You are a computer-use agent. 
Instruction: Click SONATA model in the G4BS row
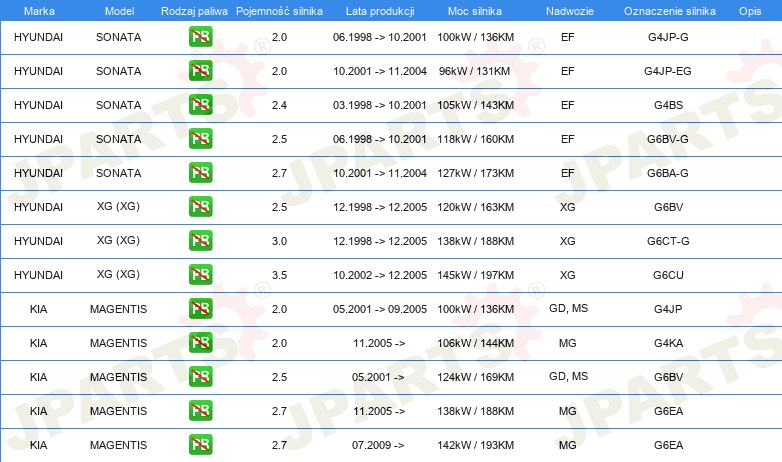pos(118,105)
